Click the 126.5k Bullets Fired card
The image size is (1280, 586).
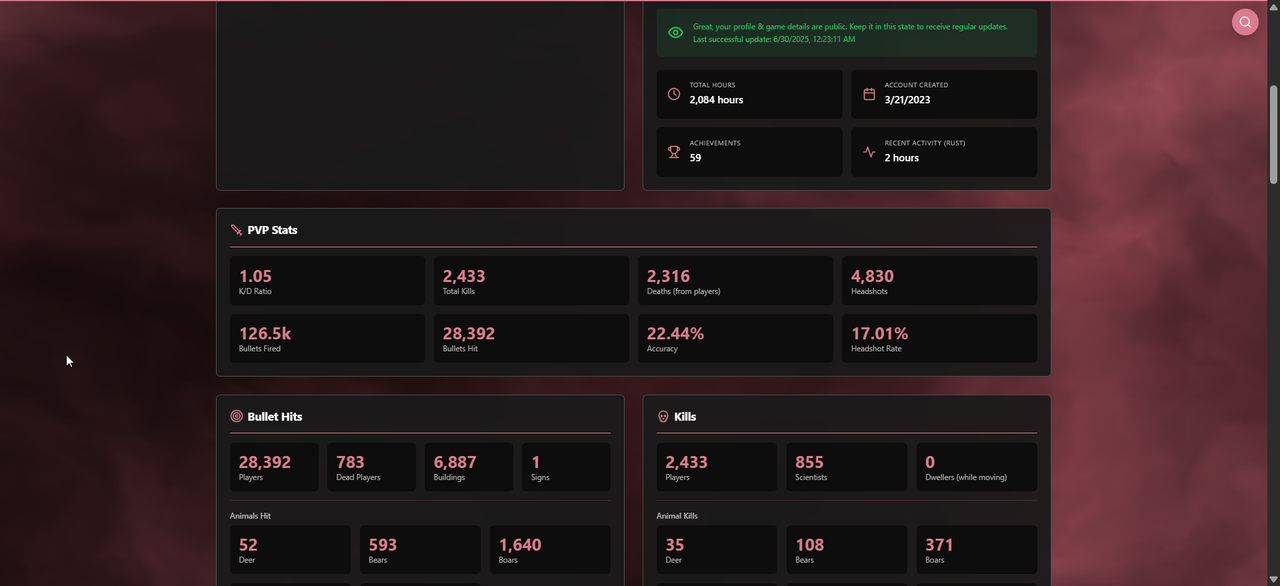327,338
